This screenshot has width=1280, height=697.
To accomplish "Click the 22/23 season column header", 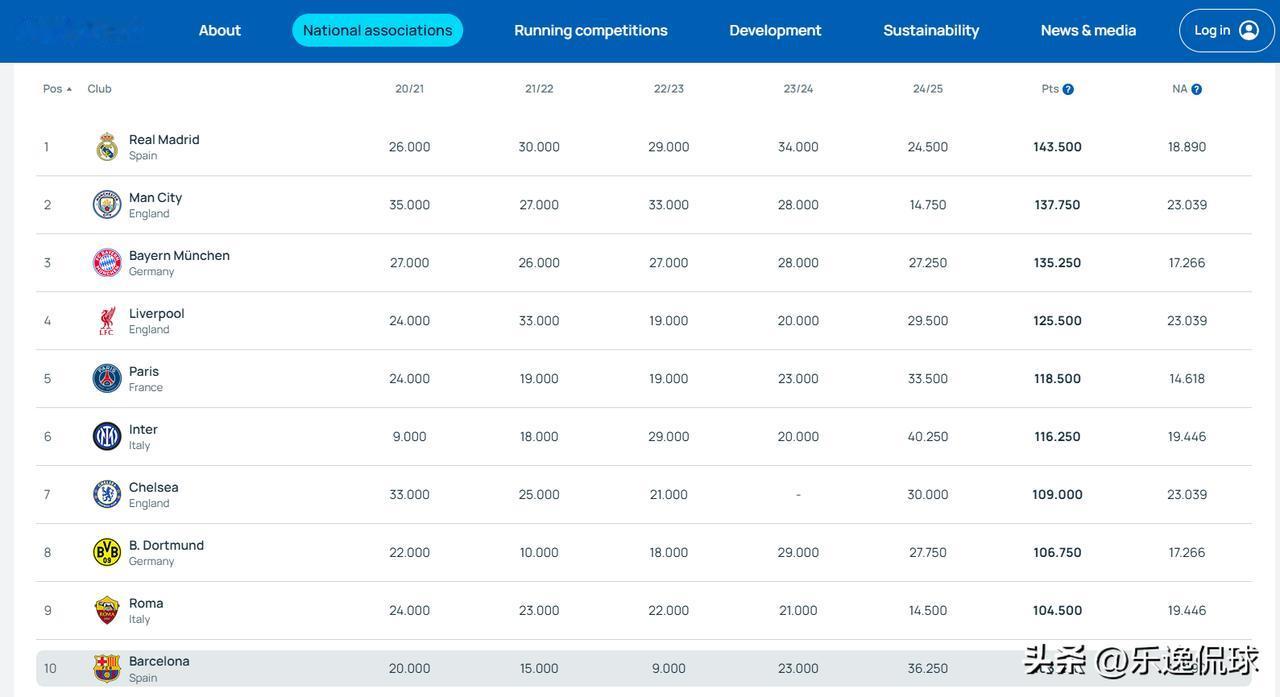I will pos(669,89).
